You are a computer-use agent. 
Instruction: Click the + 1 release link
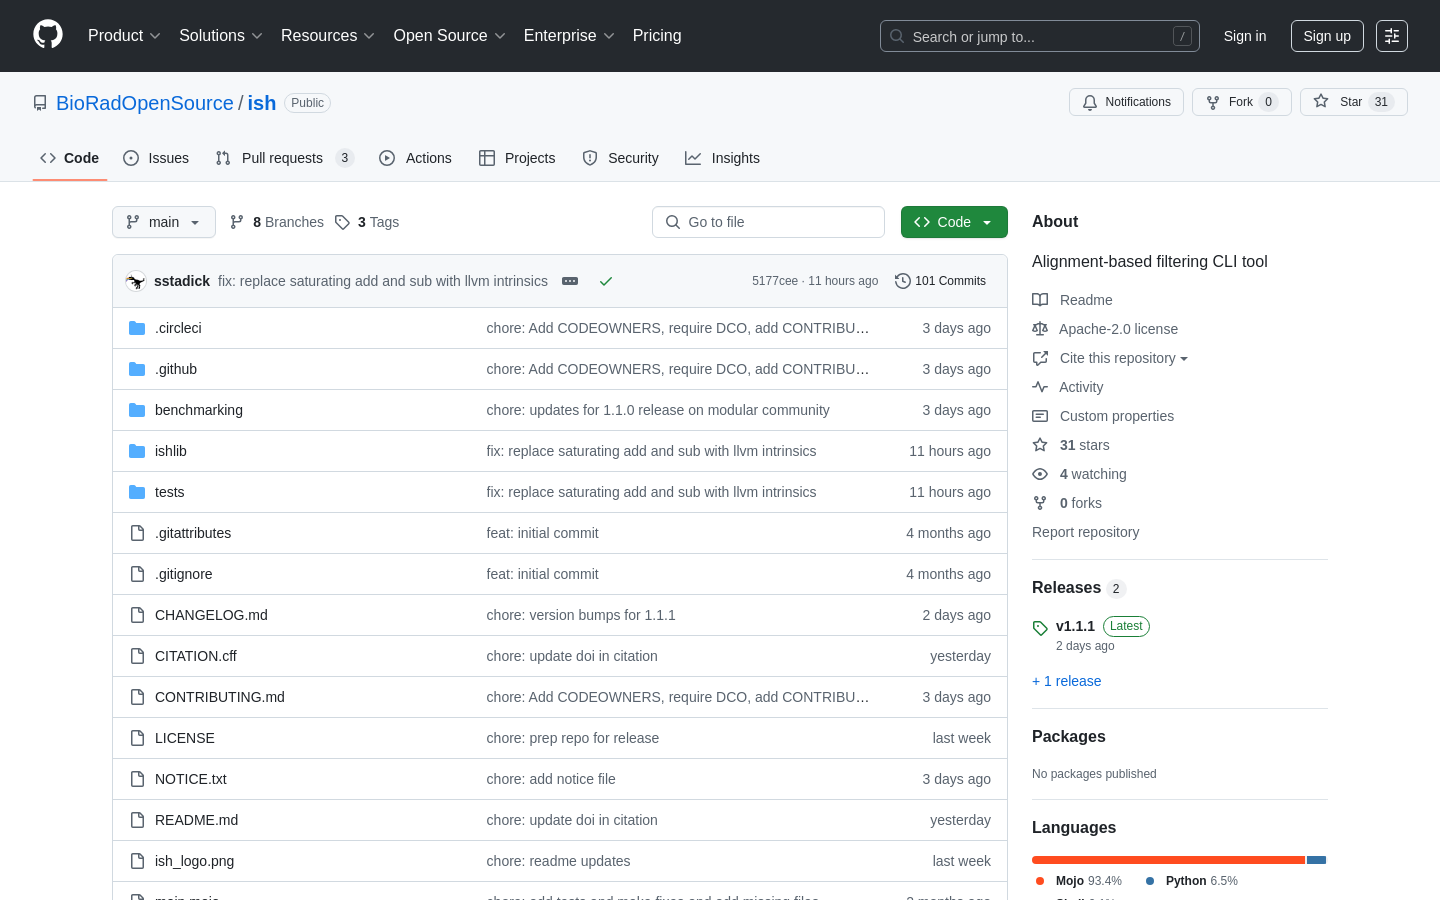tap(1066, 681)
